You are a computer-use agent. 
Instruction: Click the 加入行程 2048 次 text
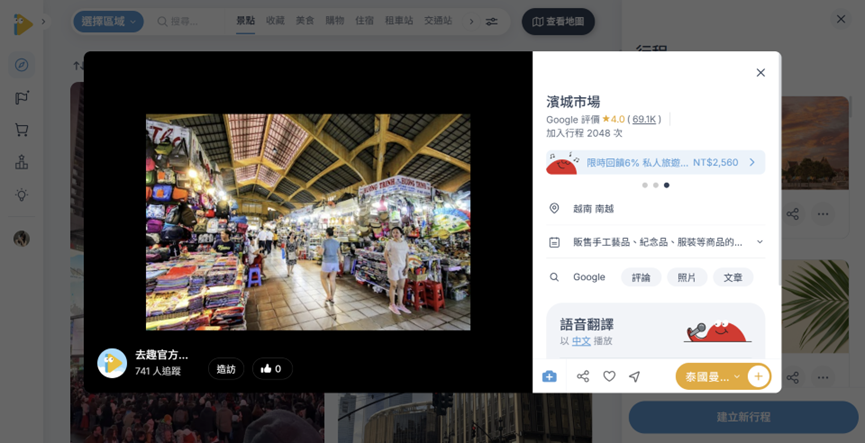tap(584, 134)
